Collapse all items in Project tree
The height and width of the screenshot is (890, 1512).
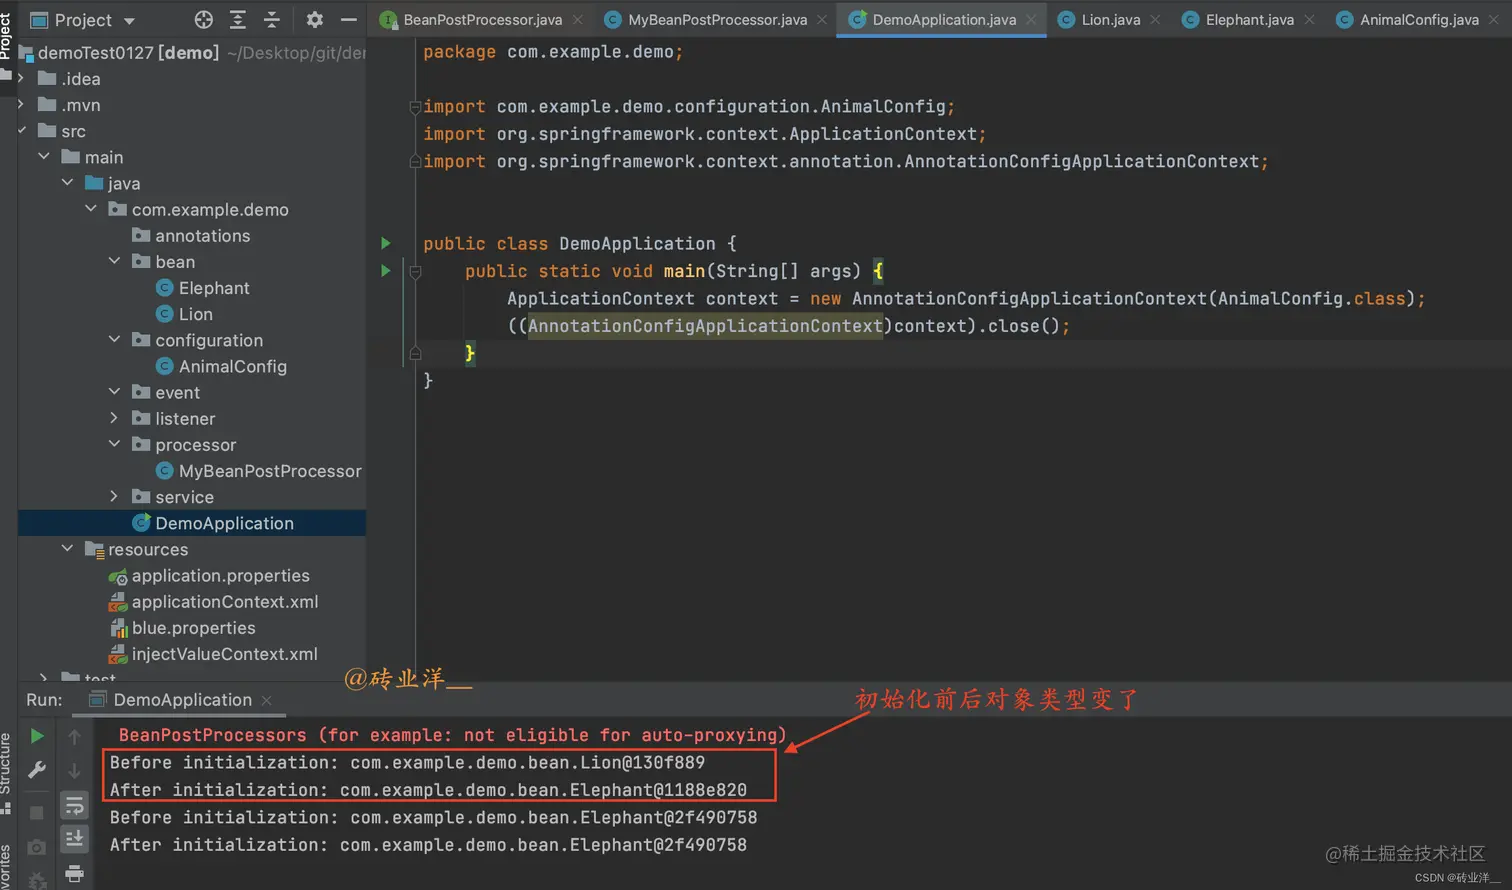point(271,20)
